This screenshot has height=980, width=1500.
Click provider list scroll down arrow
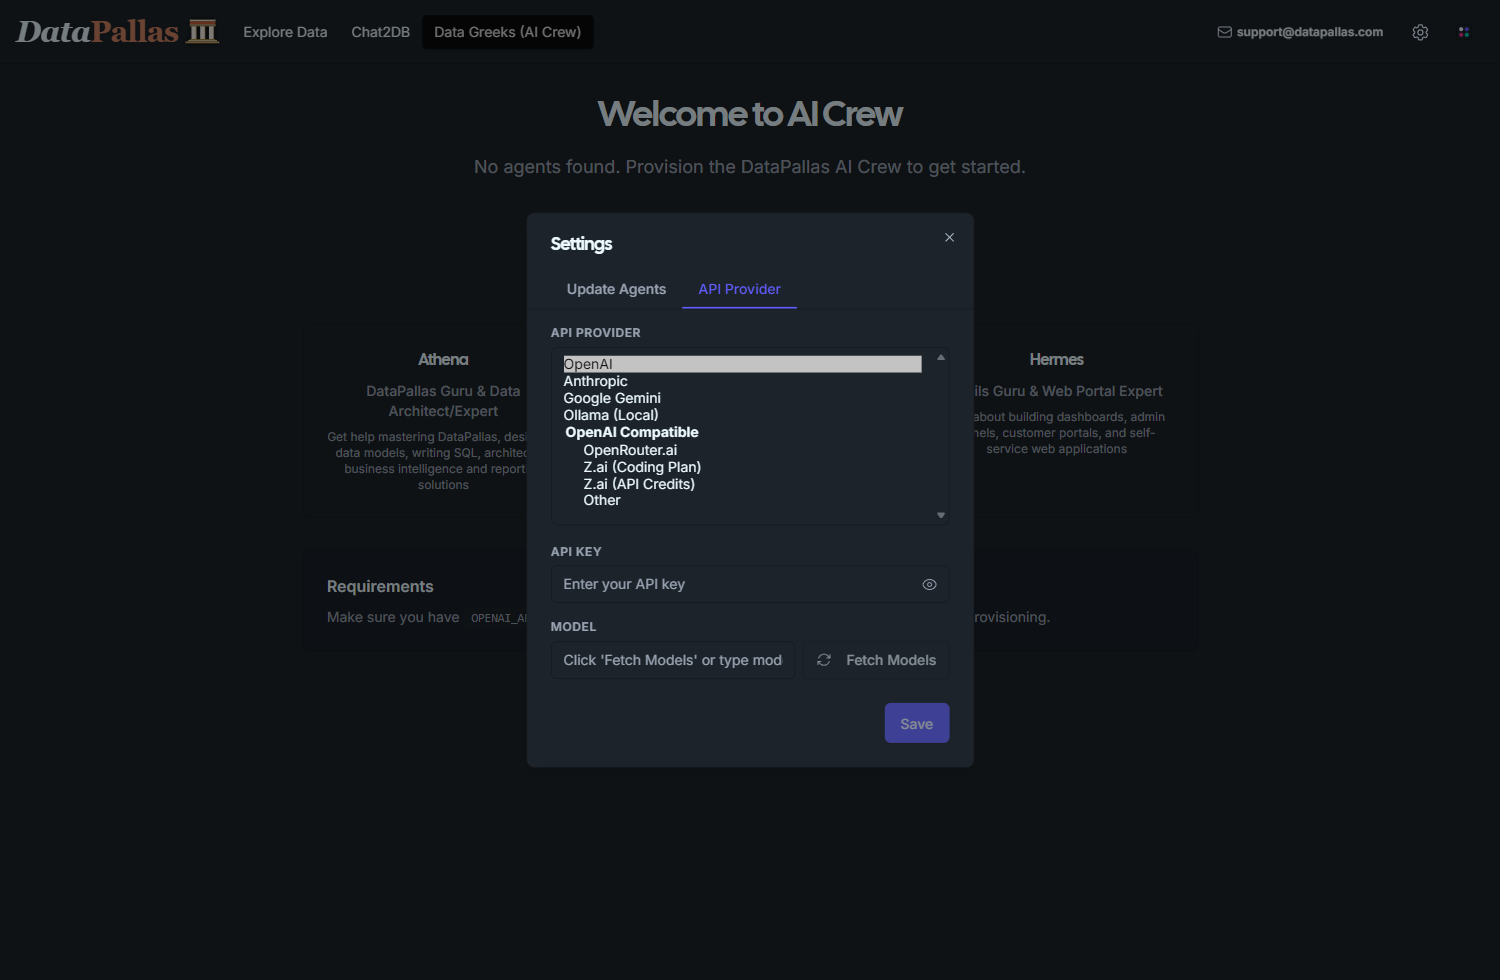(x=941, y=515)
